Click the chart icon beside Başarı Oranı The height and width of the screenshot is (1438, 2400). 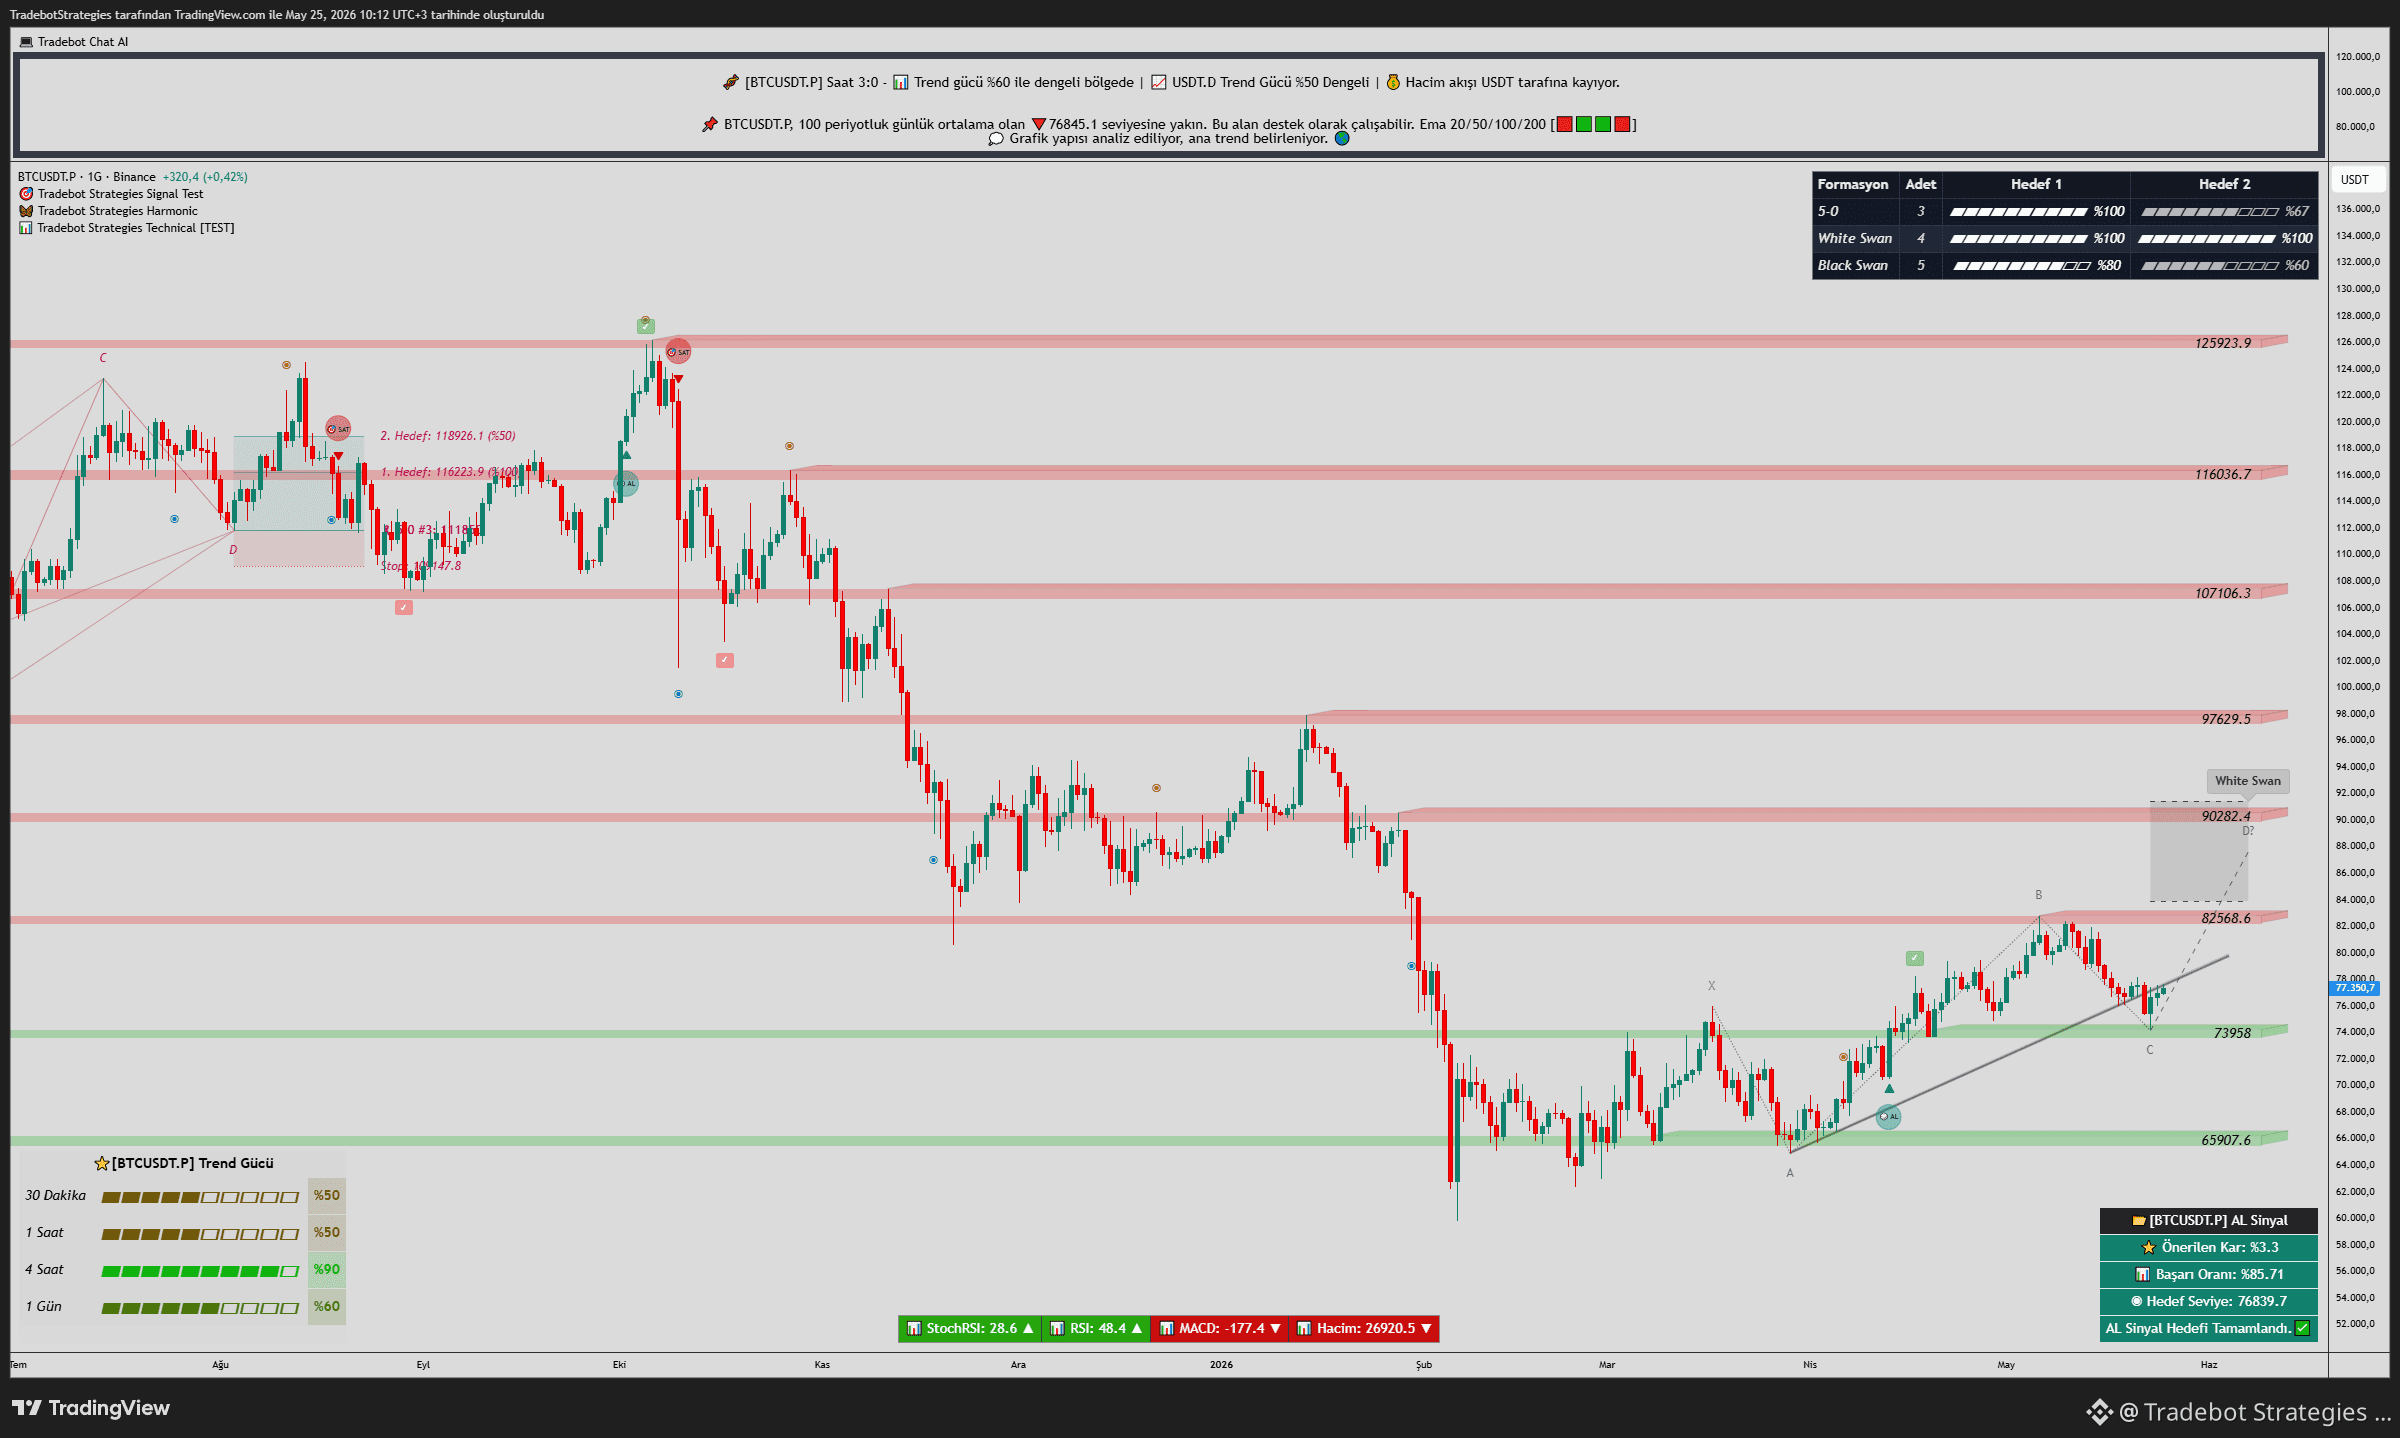click(2142, 1274)
